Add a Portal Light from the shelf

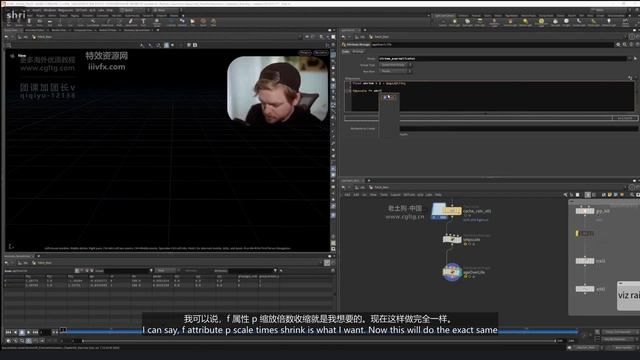(x=594, y=21)
